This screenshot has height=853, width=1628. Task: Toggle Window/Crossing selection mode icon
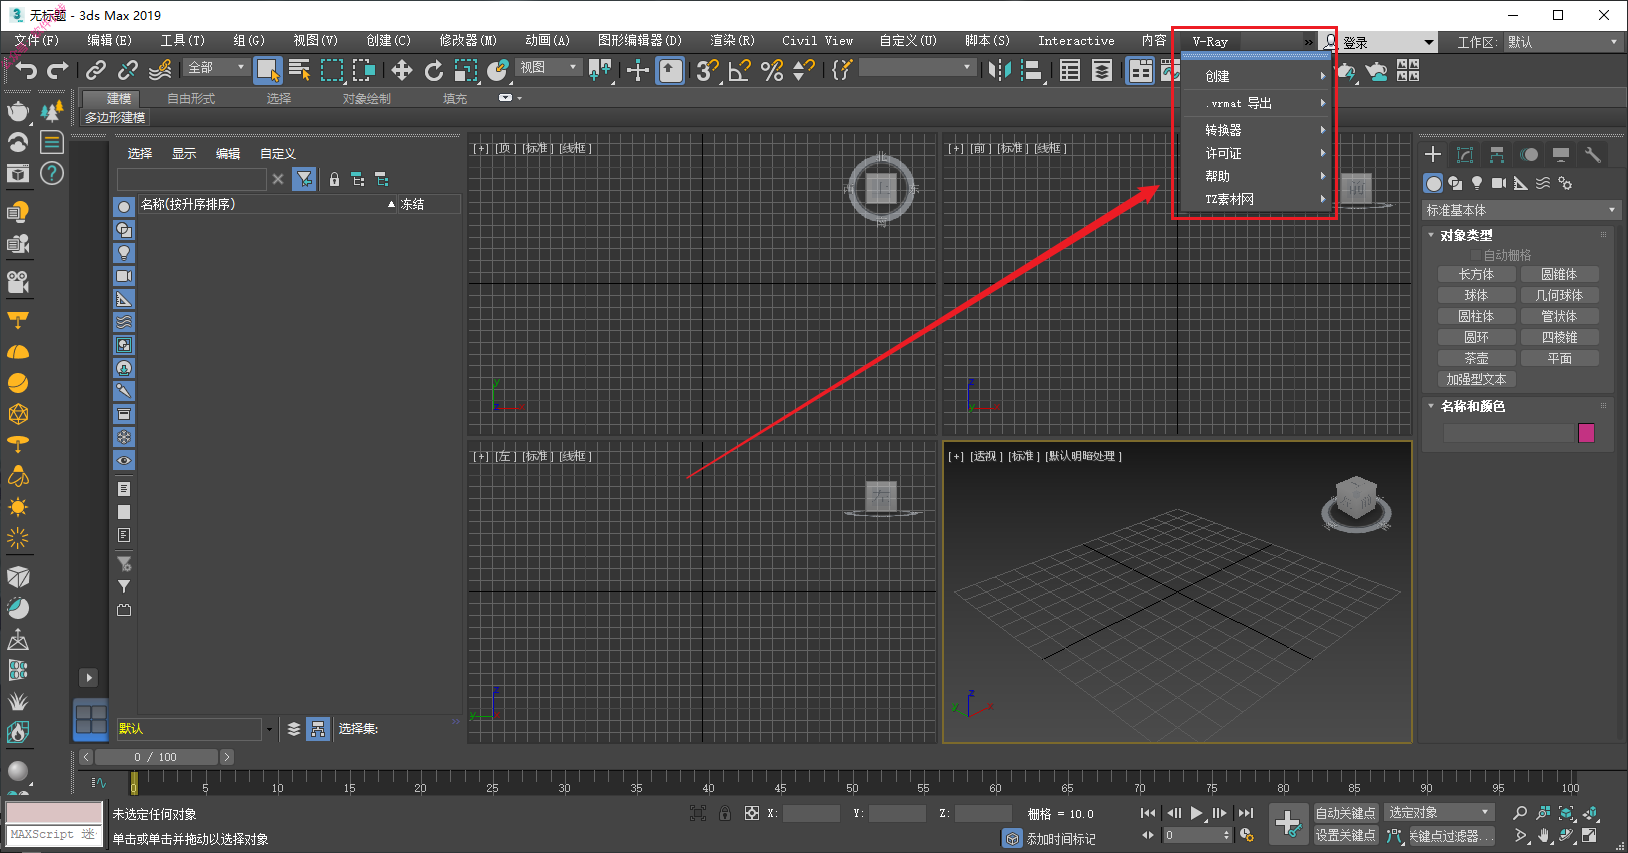[x=364, y=70]
